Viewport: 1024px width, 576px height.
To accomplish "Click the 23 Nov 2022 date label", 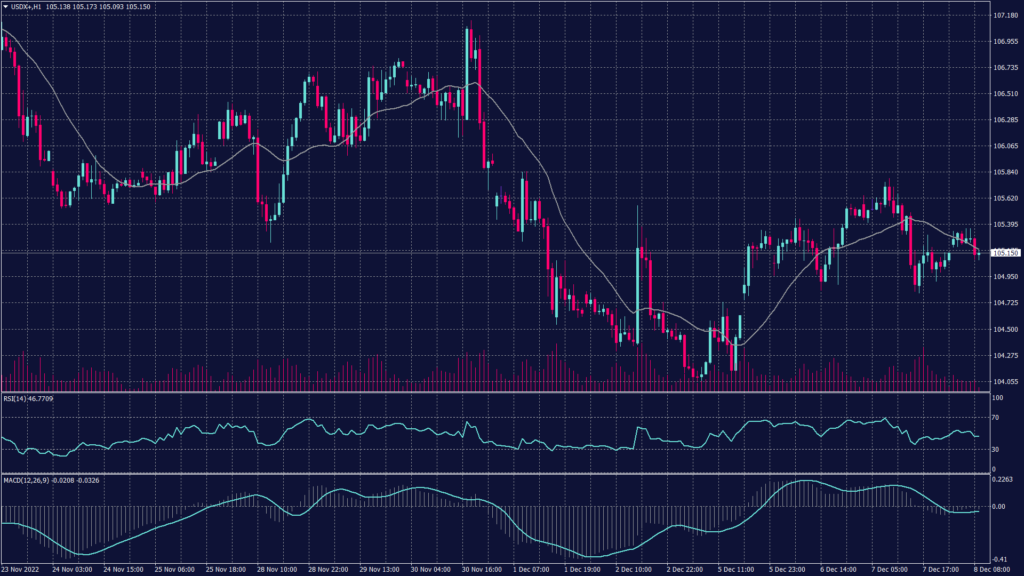I will tap(22, 569).
